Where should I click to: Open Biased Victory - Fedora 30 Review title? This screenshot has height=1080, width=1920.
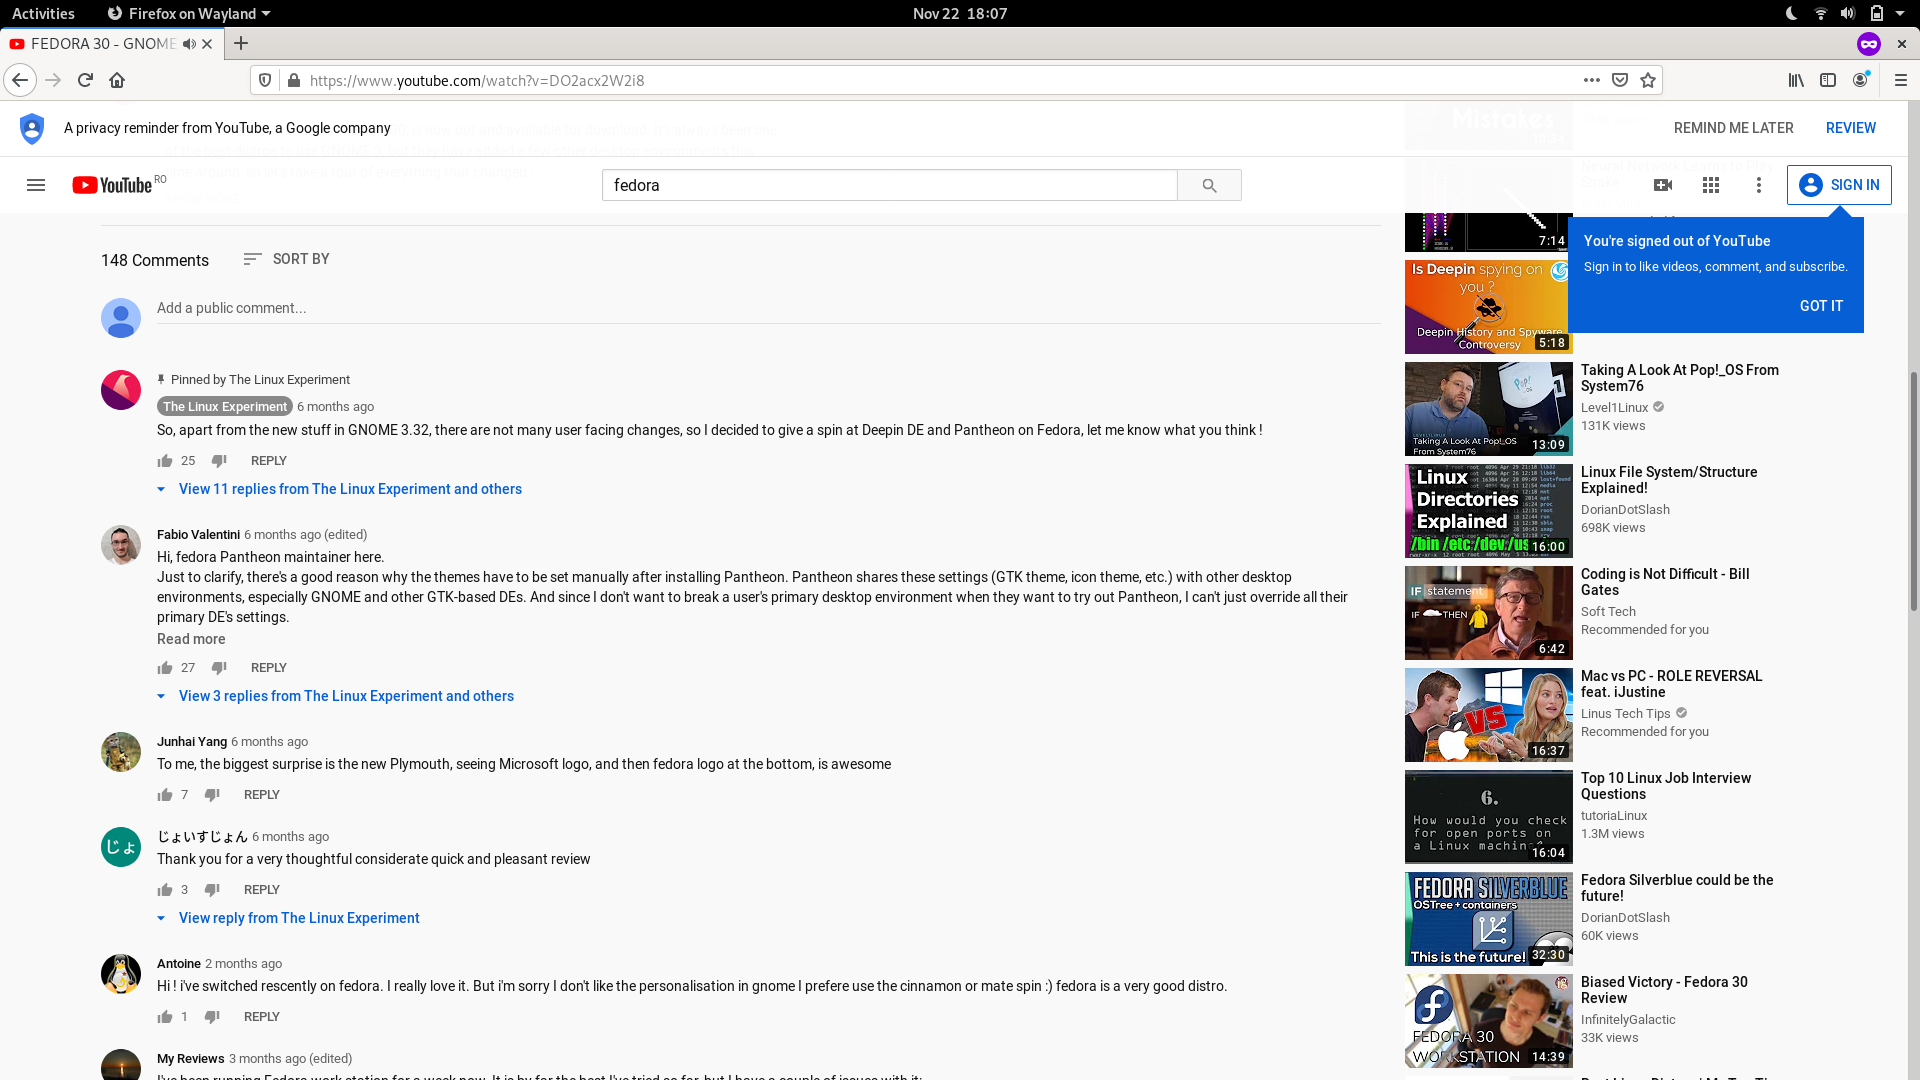[x=1664, y=990]
